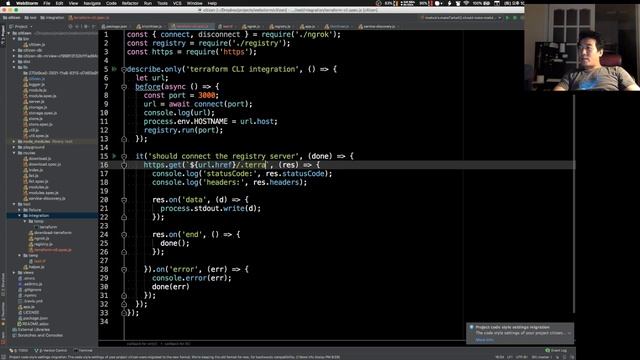
Task: Click the test breadcrumb in the navigation bar
Action: (31, 18)
